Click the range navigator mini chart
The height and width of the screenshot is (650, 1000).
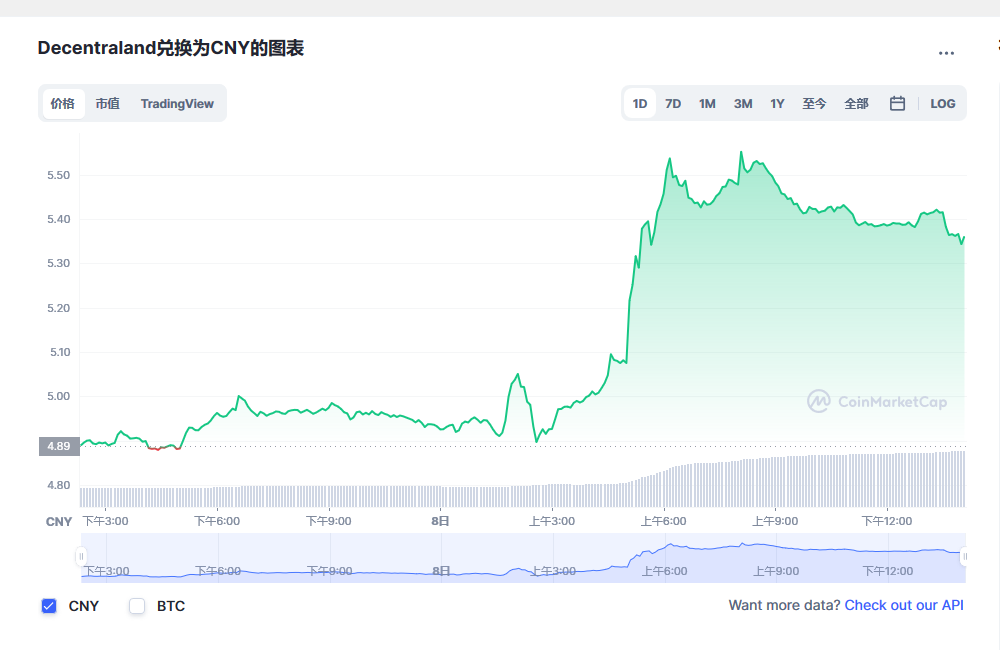pos(523,558)
